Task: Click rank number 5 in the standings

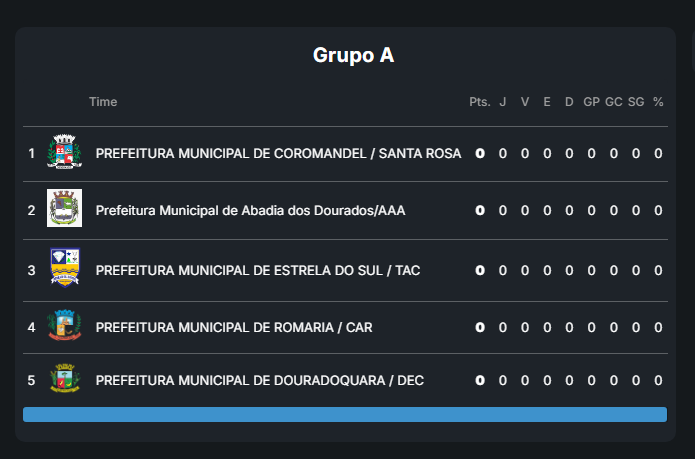Action: point(31,381)
